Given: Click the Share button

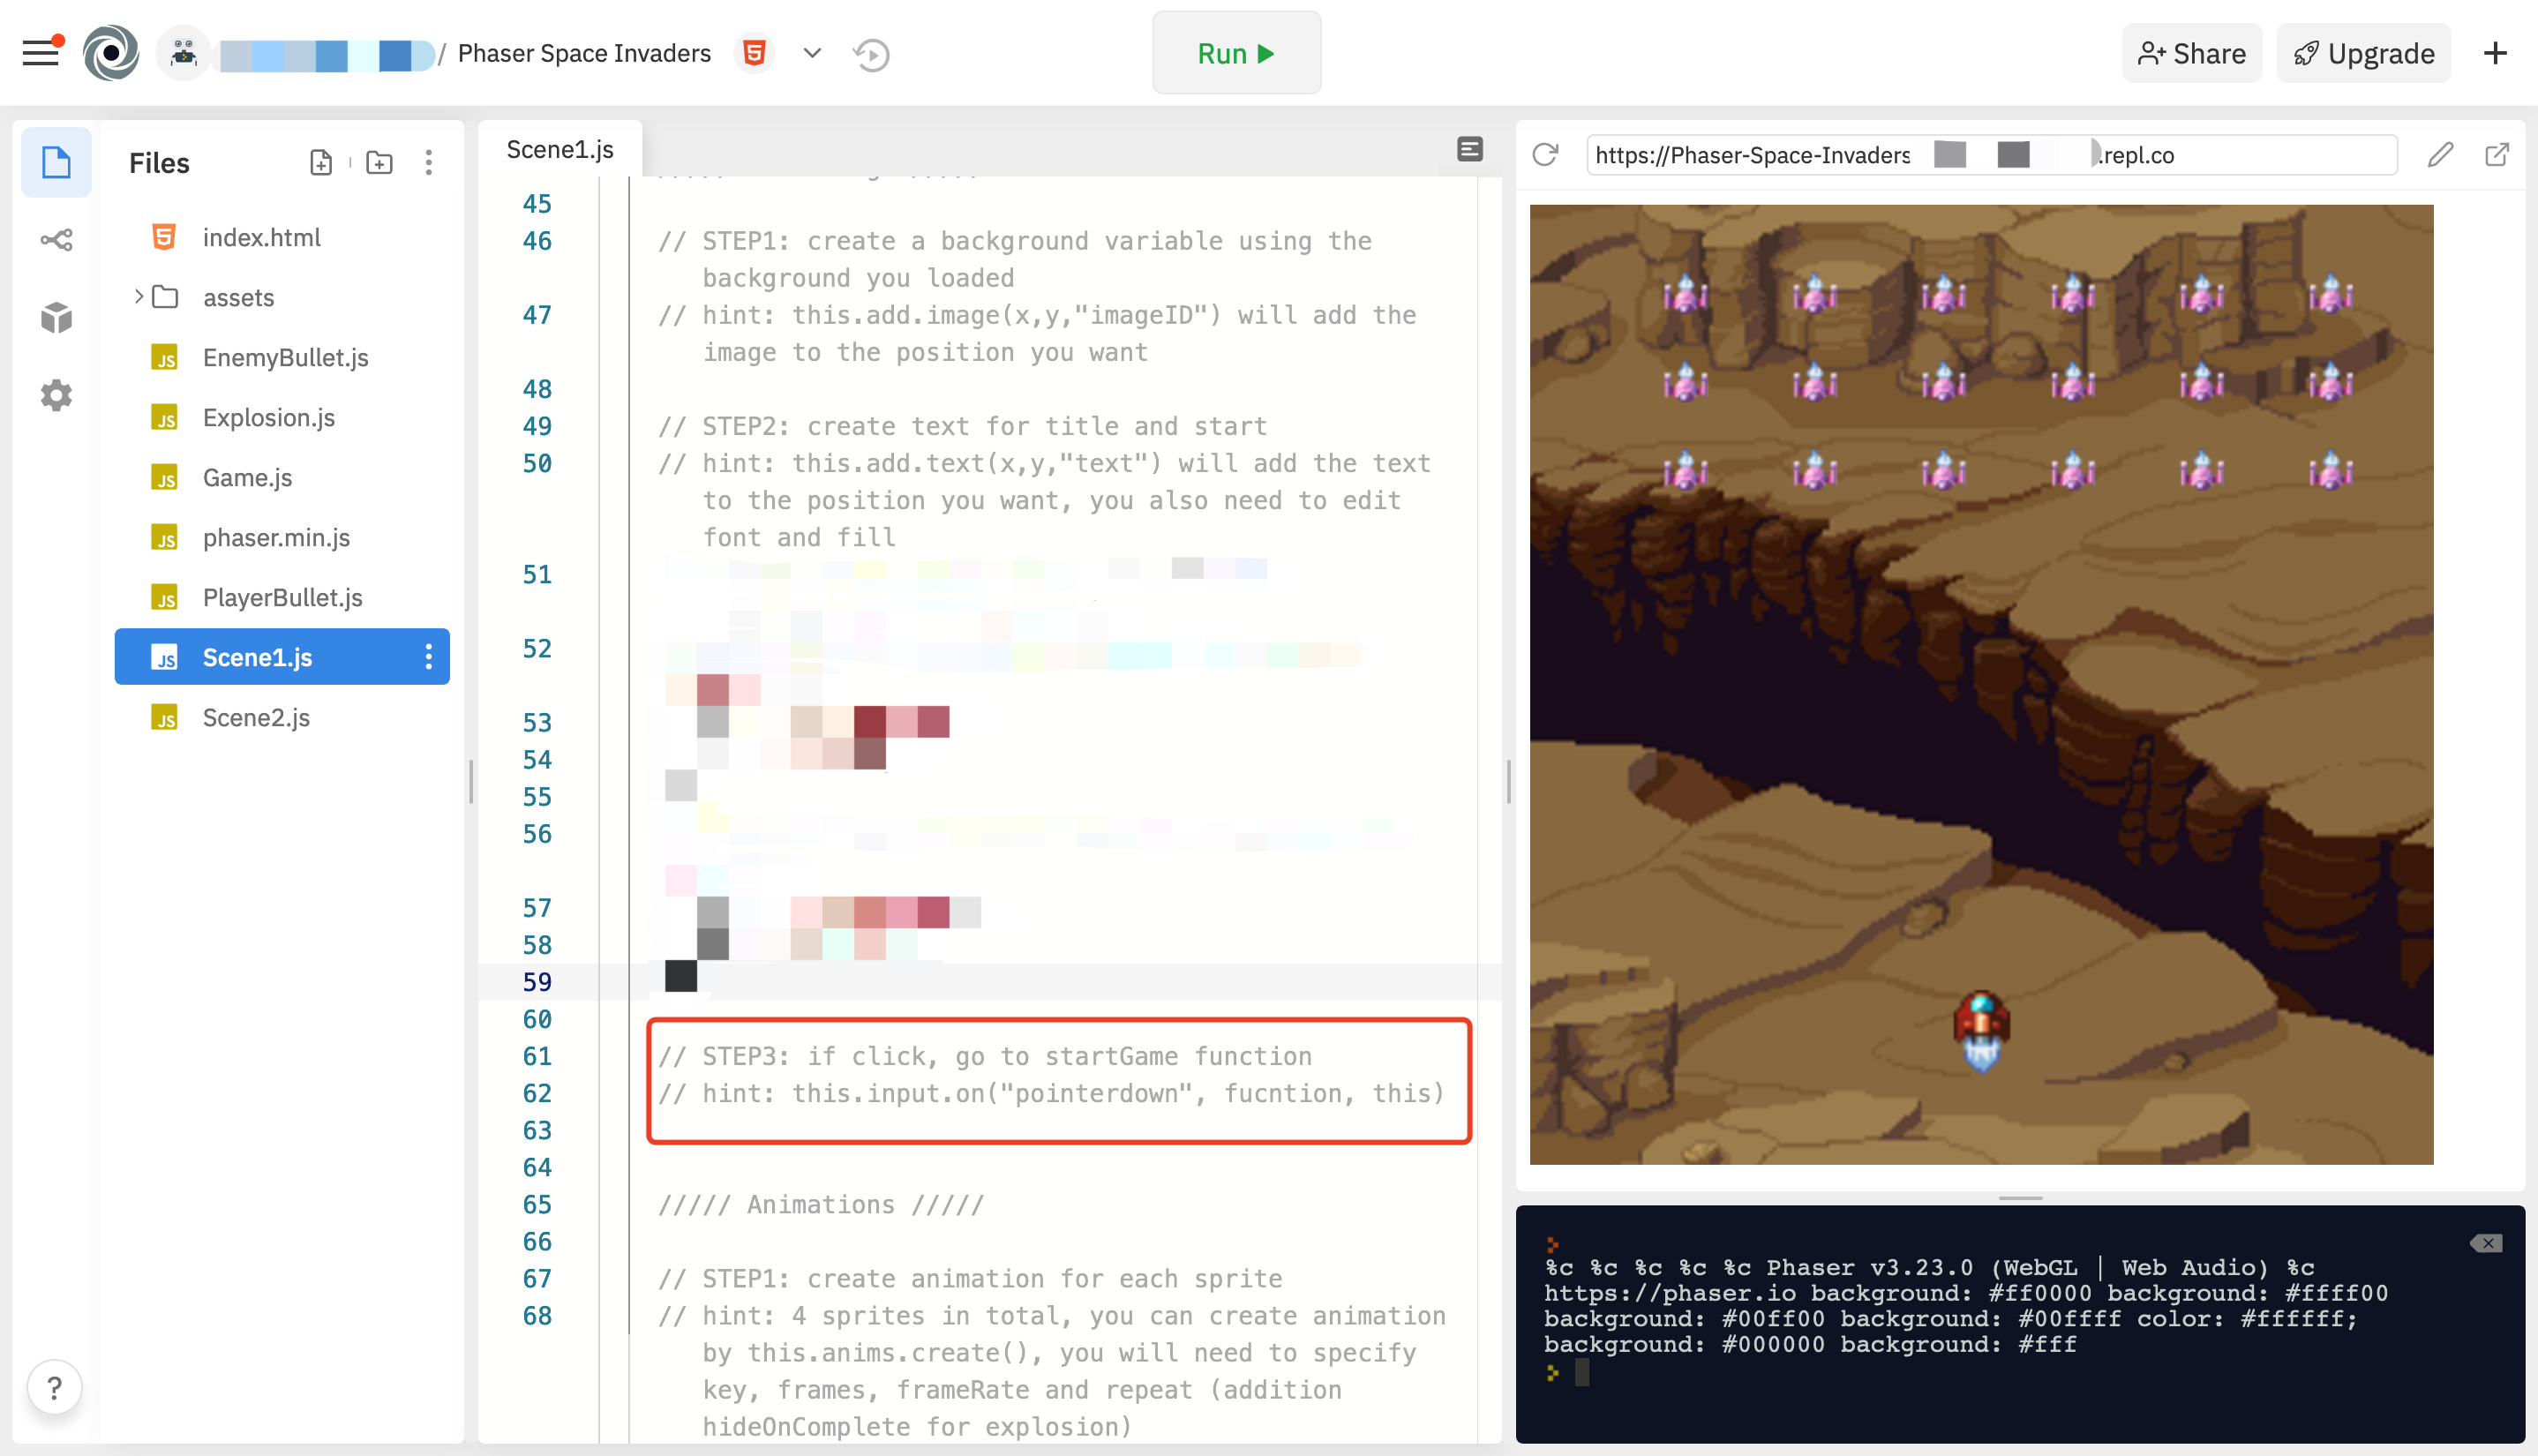Looking at the screenshot, I should (x=2191, y=54).
